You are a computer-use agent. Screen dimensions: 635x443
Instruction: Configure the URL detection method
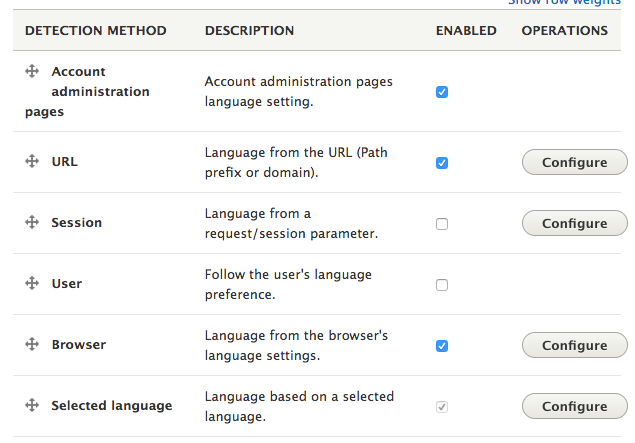[x=574, y=163]
